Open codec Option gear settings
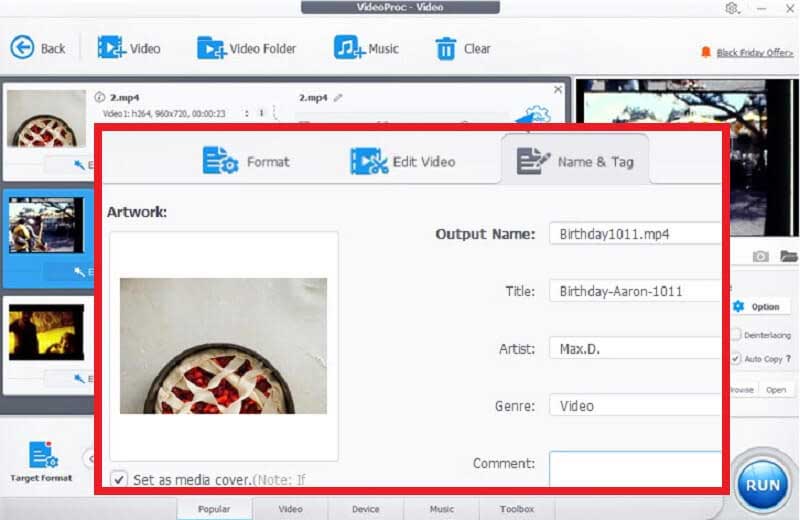800x520 pixels. [x=759, y=306]
